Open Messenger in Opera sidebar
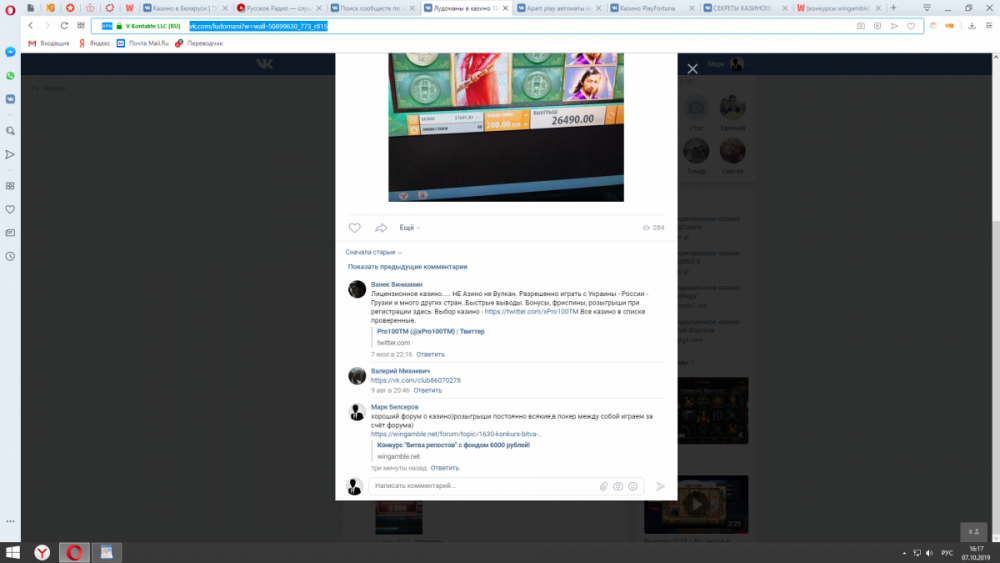This screenshot has height=563, width=1000. tap(10, 52)
